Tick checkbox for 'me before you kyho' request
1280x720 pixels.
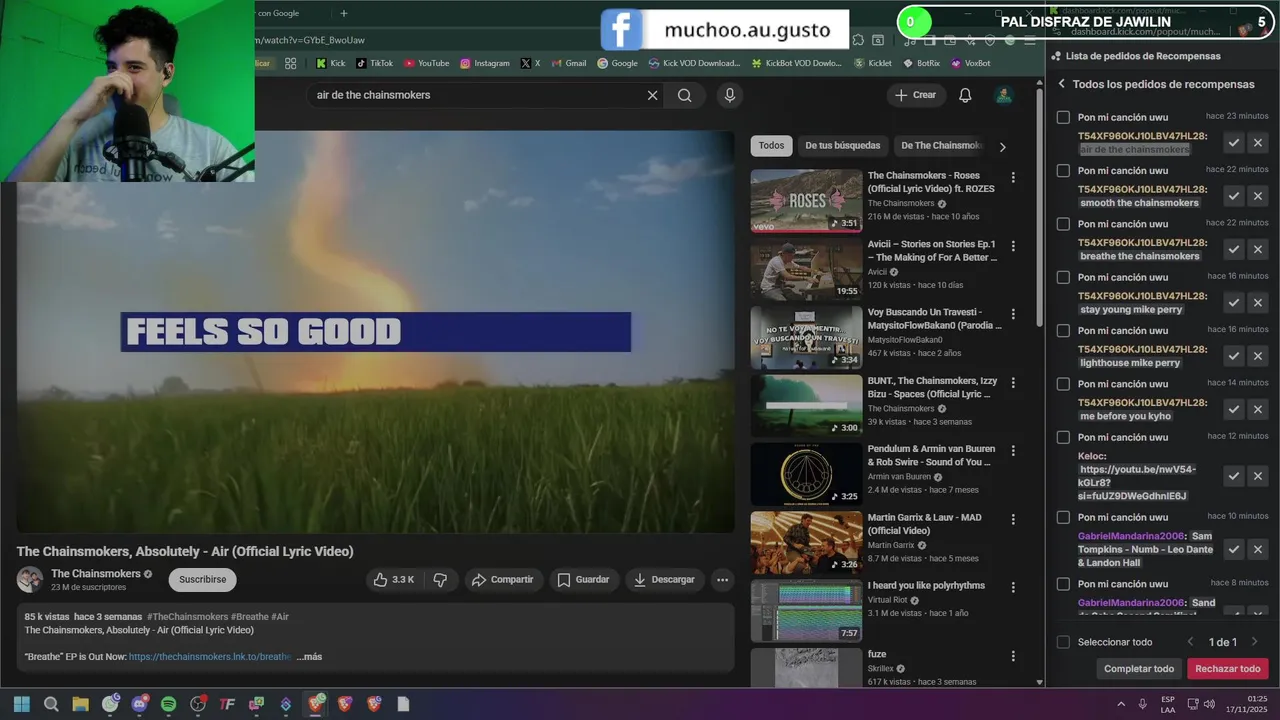coord(1063,384)
